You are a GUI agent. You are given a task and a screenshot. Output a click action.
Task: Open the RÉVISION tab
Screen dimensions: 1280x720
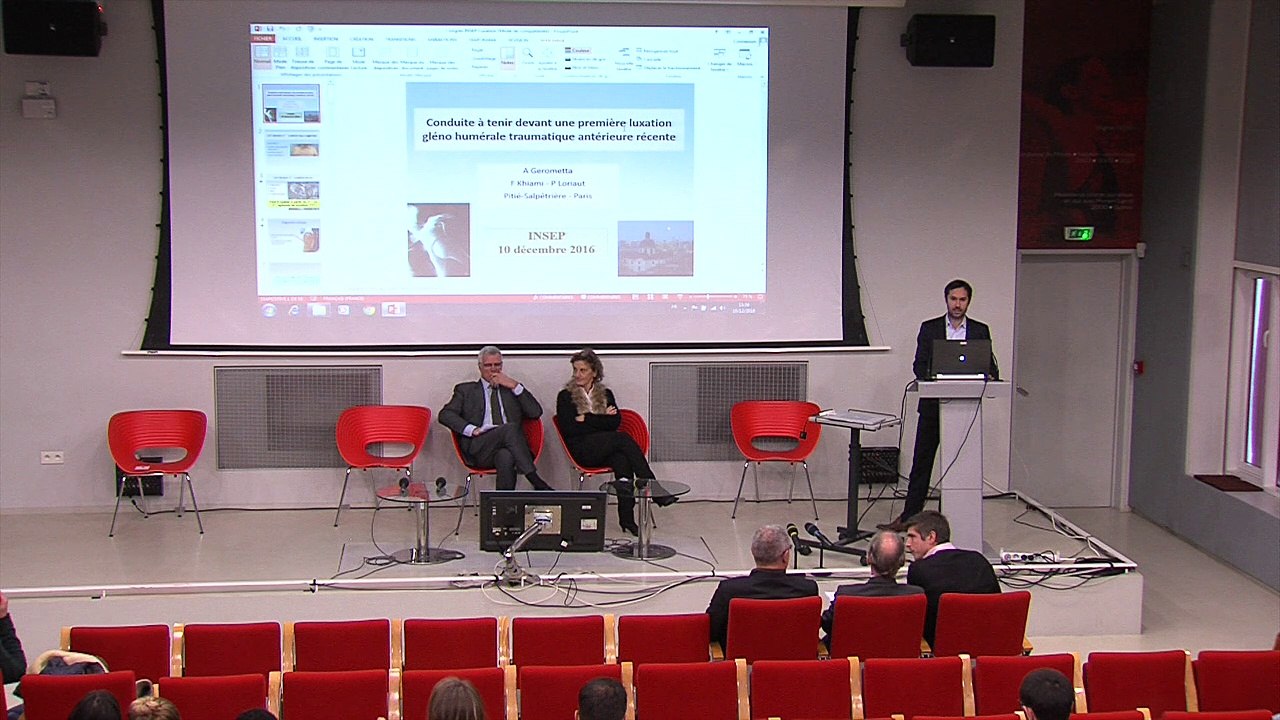click(518, 39)
